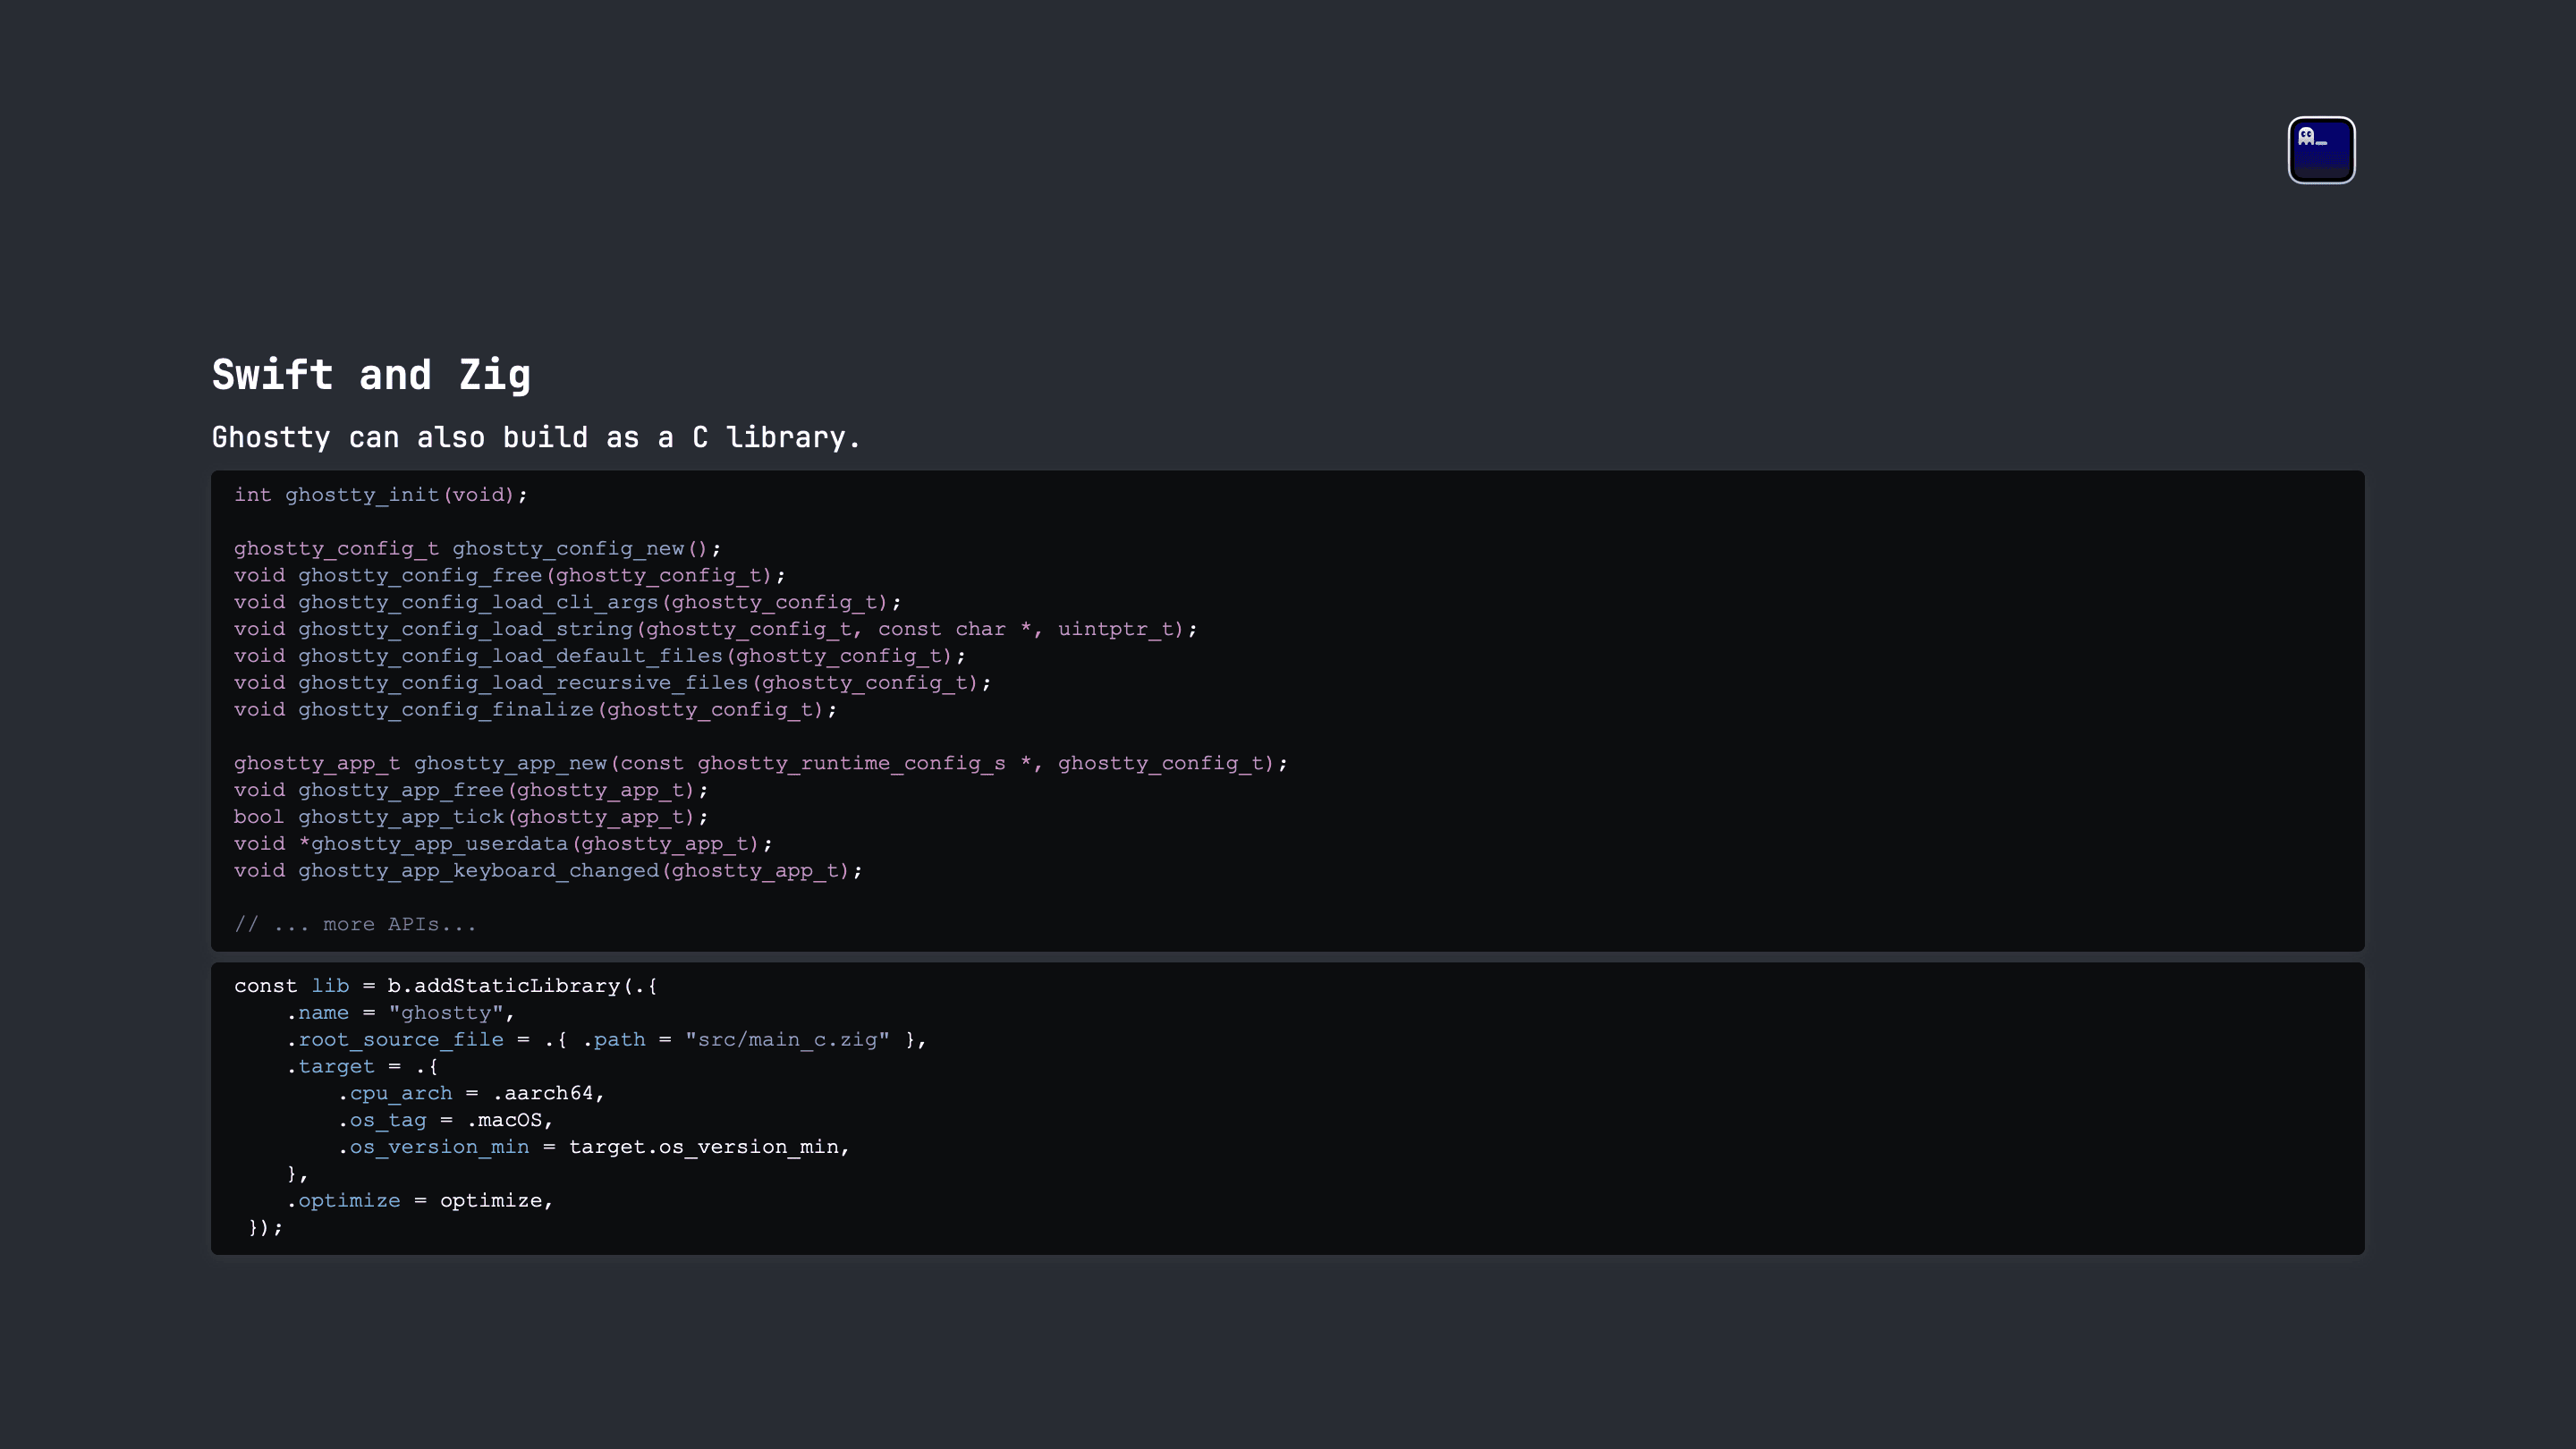Click the ghostty_config_load_string line
The image size is (2576, 1449).
point(715,630)
